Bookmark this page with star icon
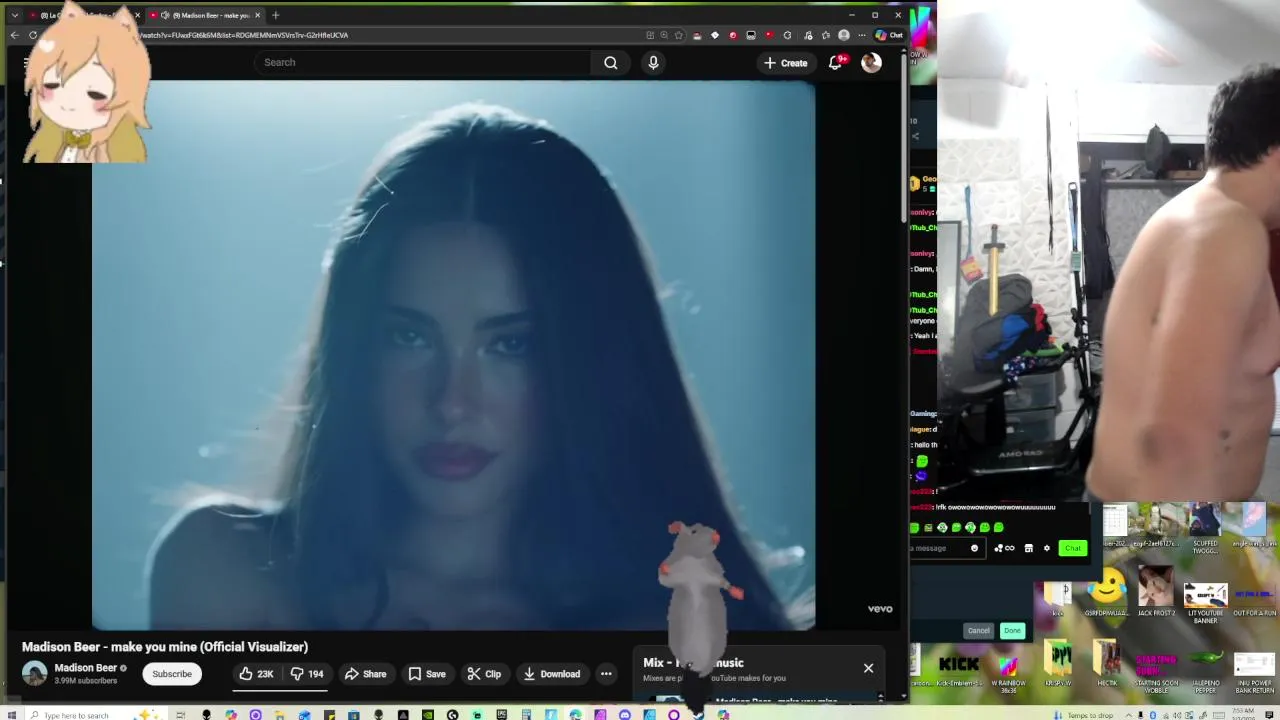This screenshot has width=1280, height=720. 679,35
